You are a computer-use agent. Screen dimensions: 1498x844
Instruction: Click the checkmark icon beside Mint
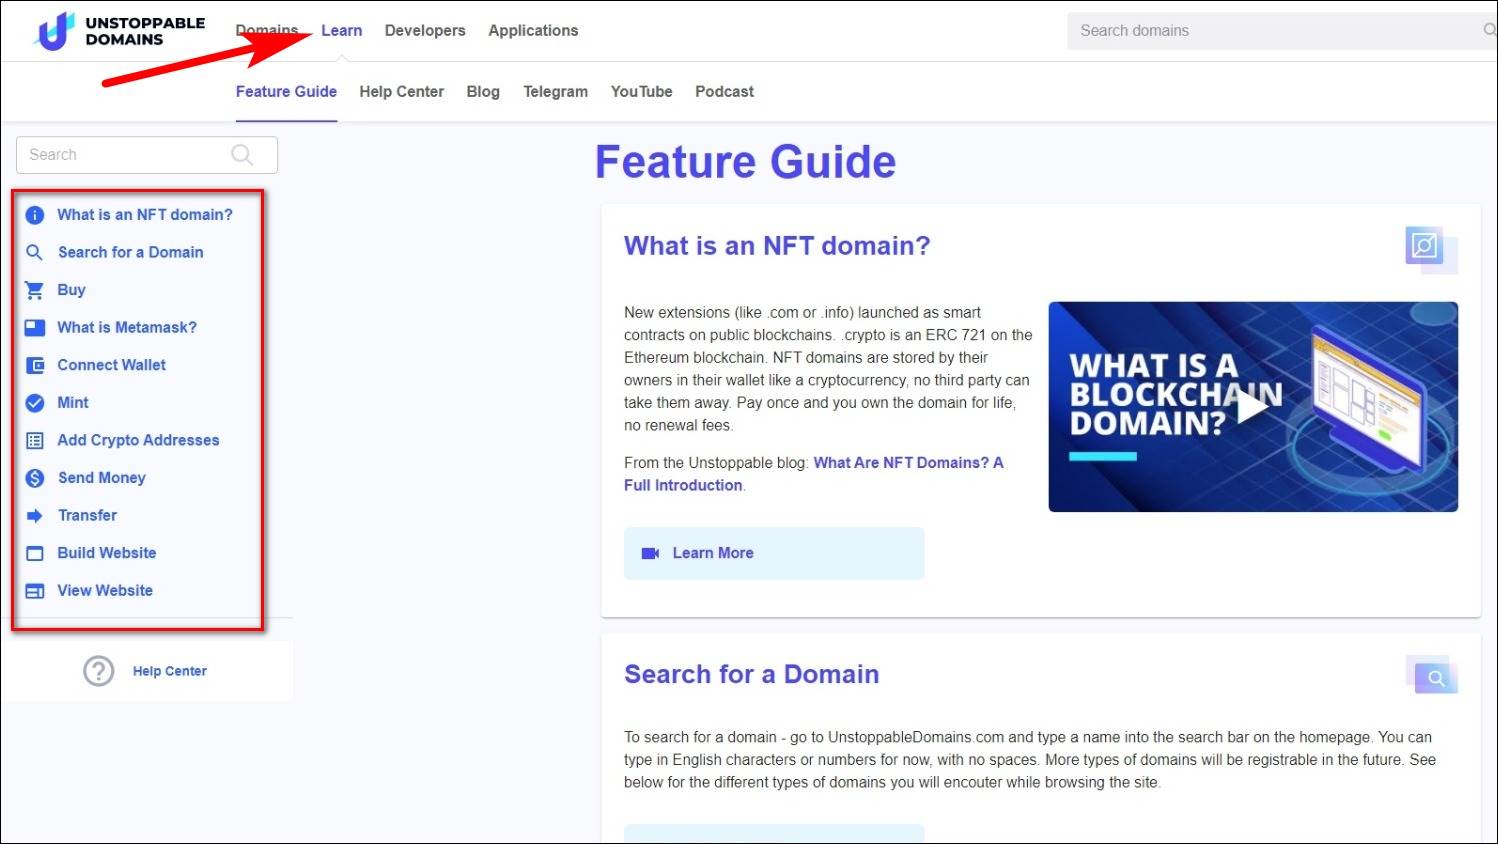pyautogui.click(x=35, y=403)
